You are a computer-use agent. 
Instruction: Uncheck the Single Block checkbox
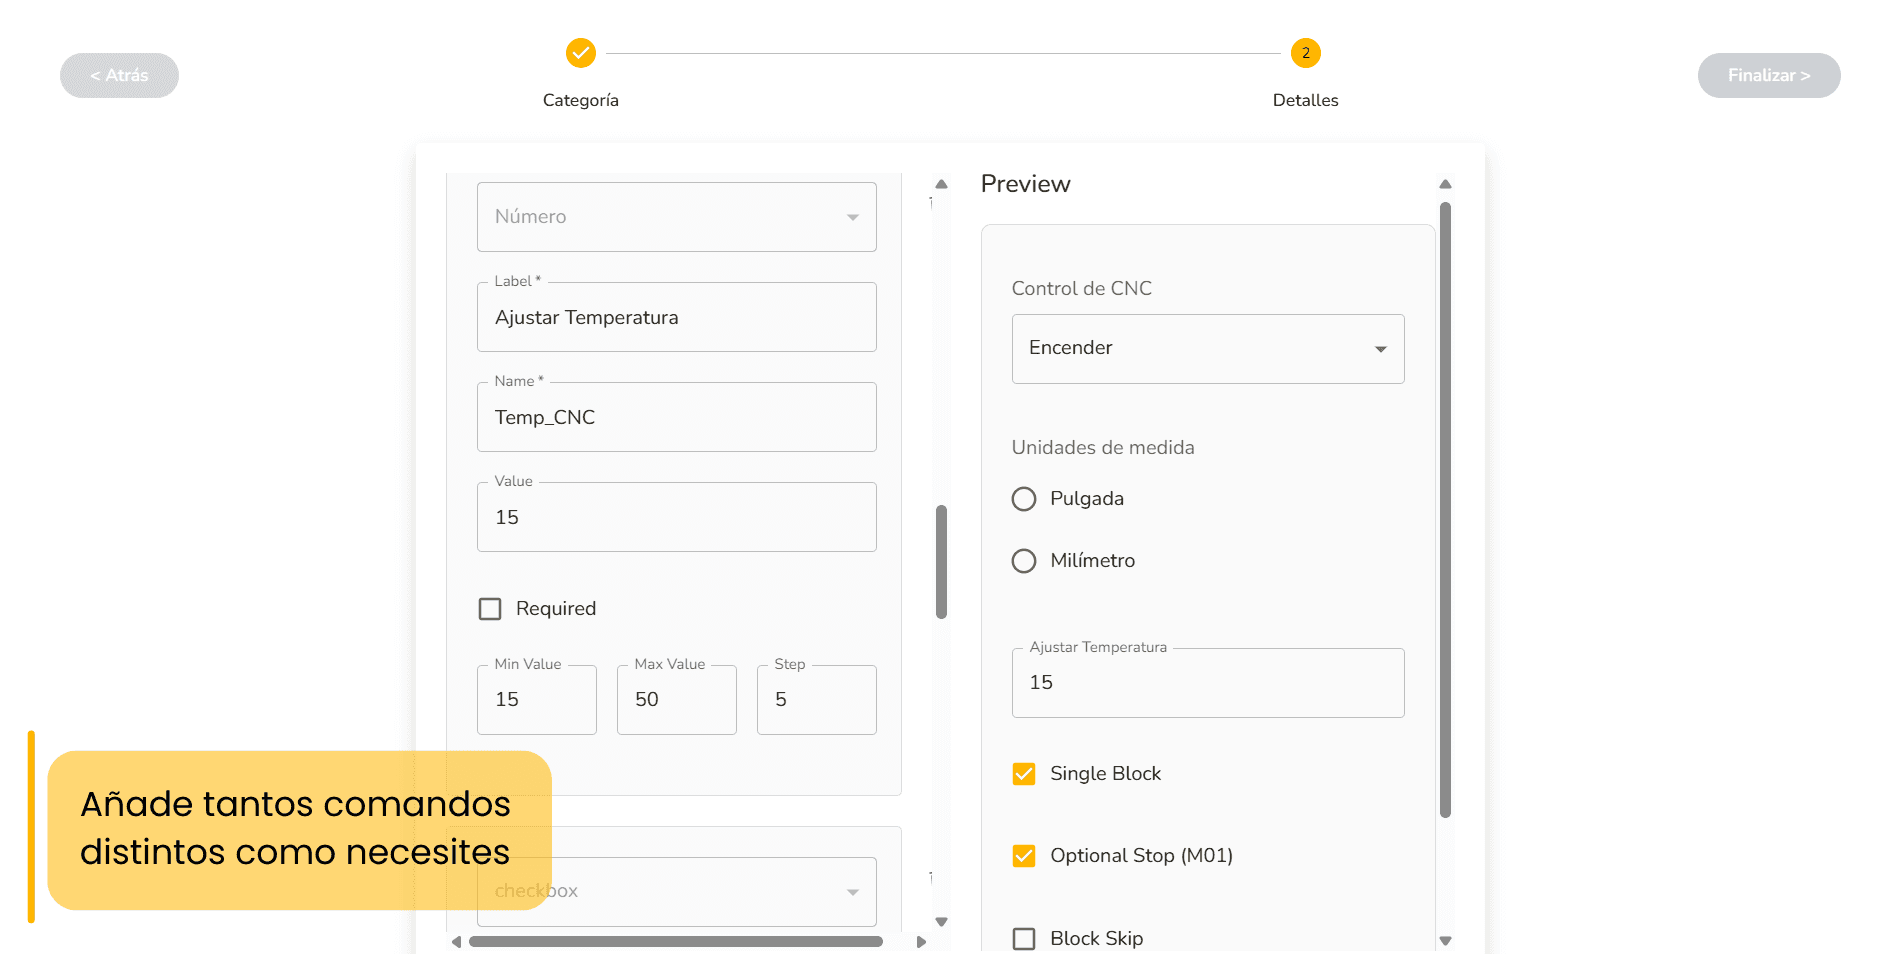[x=1024, y=774]
